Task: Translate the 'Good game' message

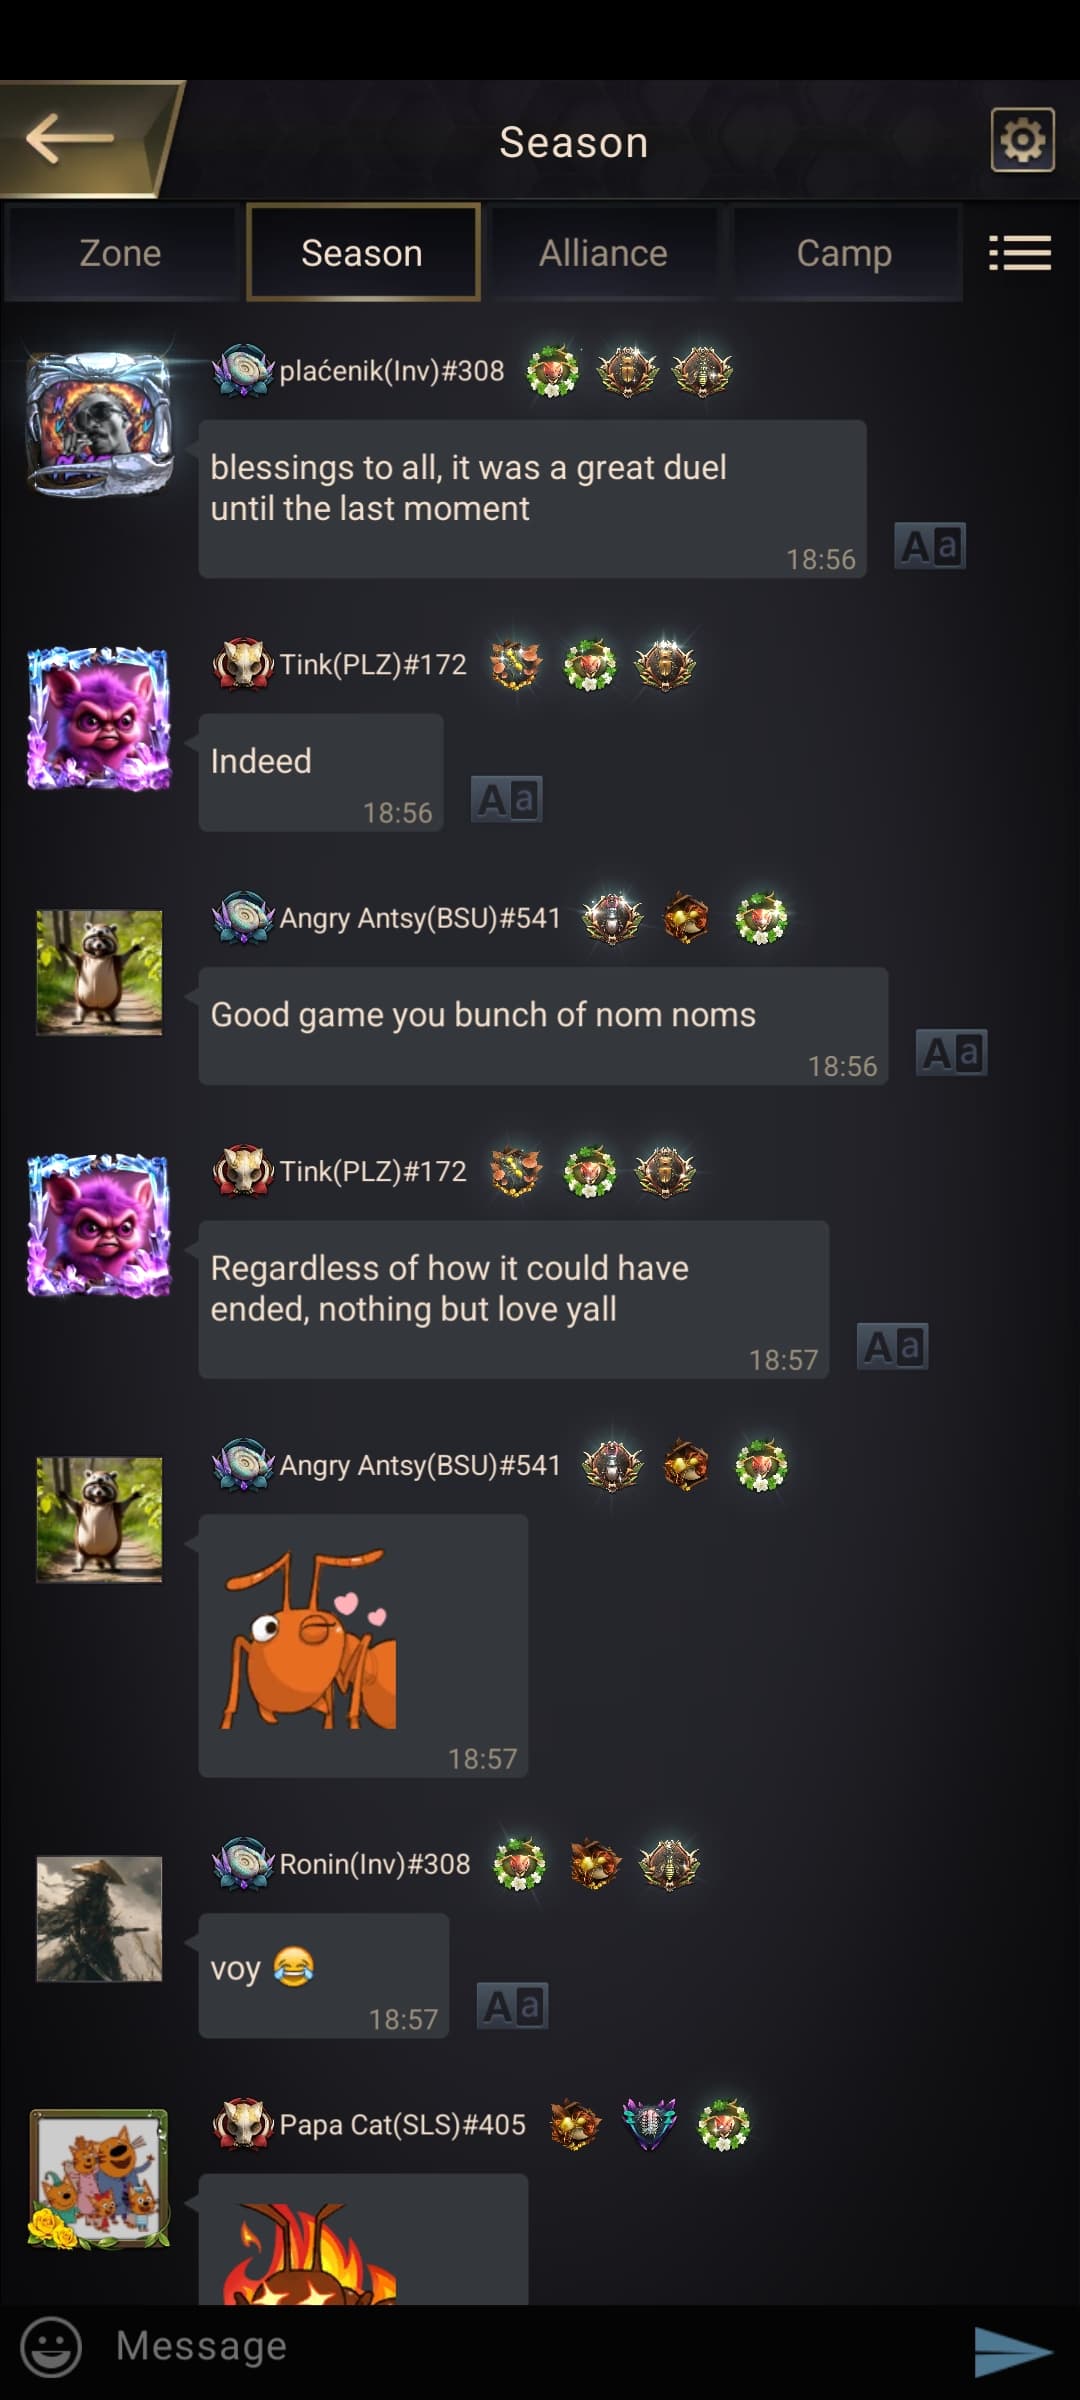Action: 951,1053
